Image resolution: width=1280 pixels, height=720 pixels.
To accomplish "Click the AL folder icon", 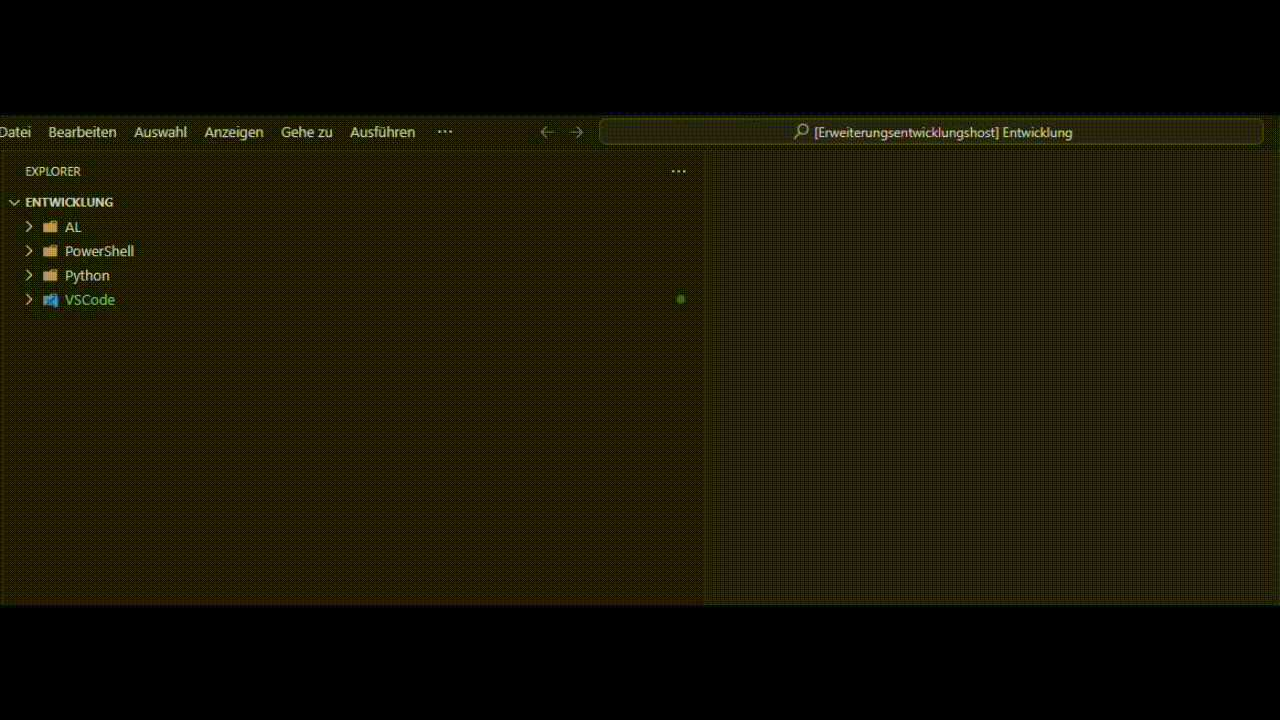I will (x=50, y=227).
